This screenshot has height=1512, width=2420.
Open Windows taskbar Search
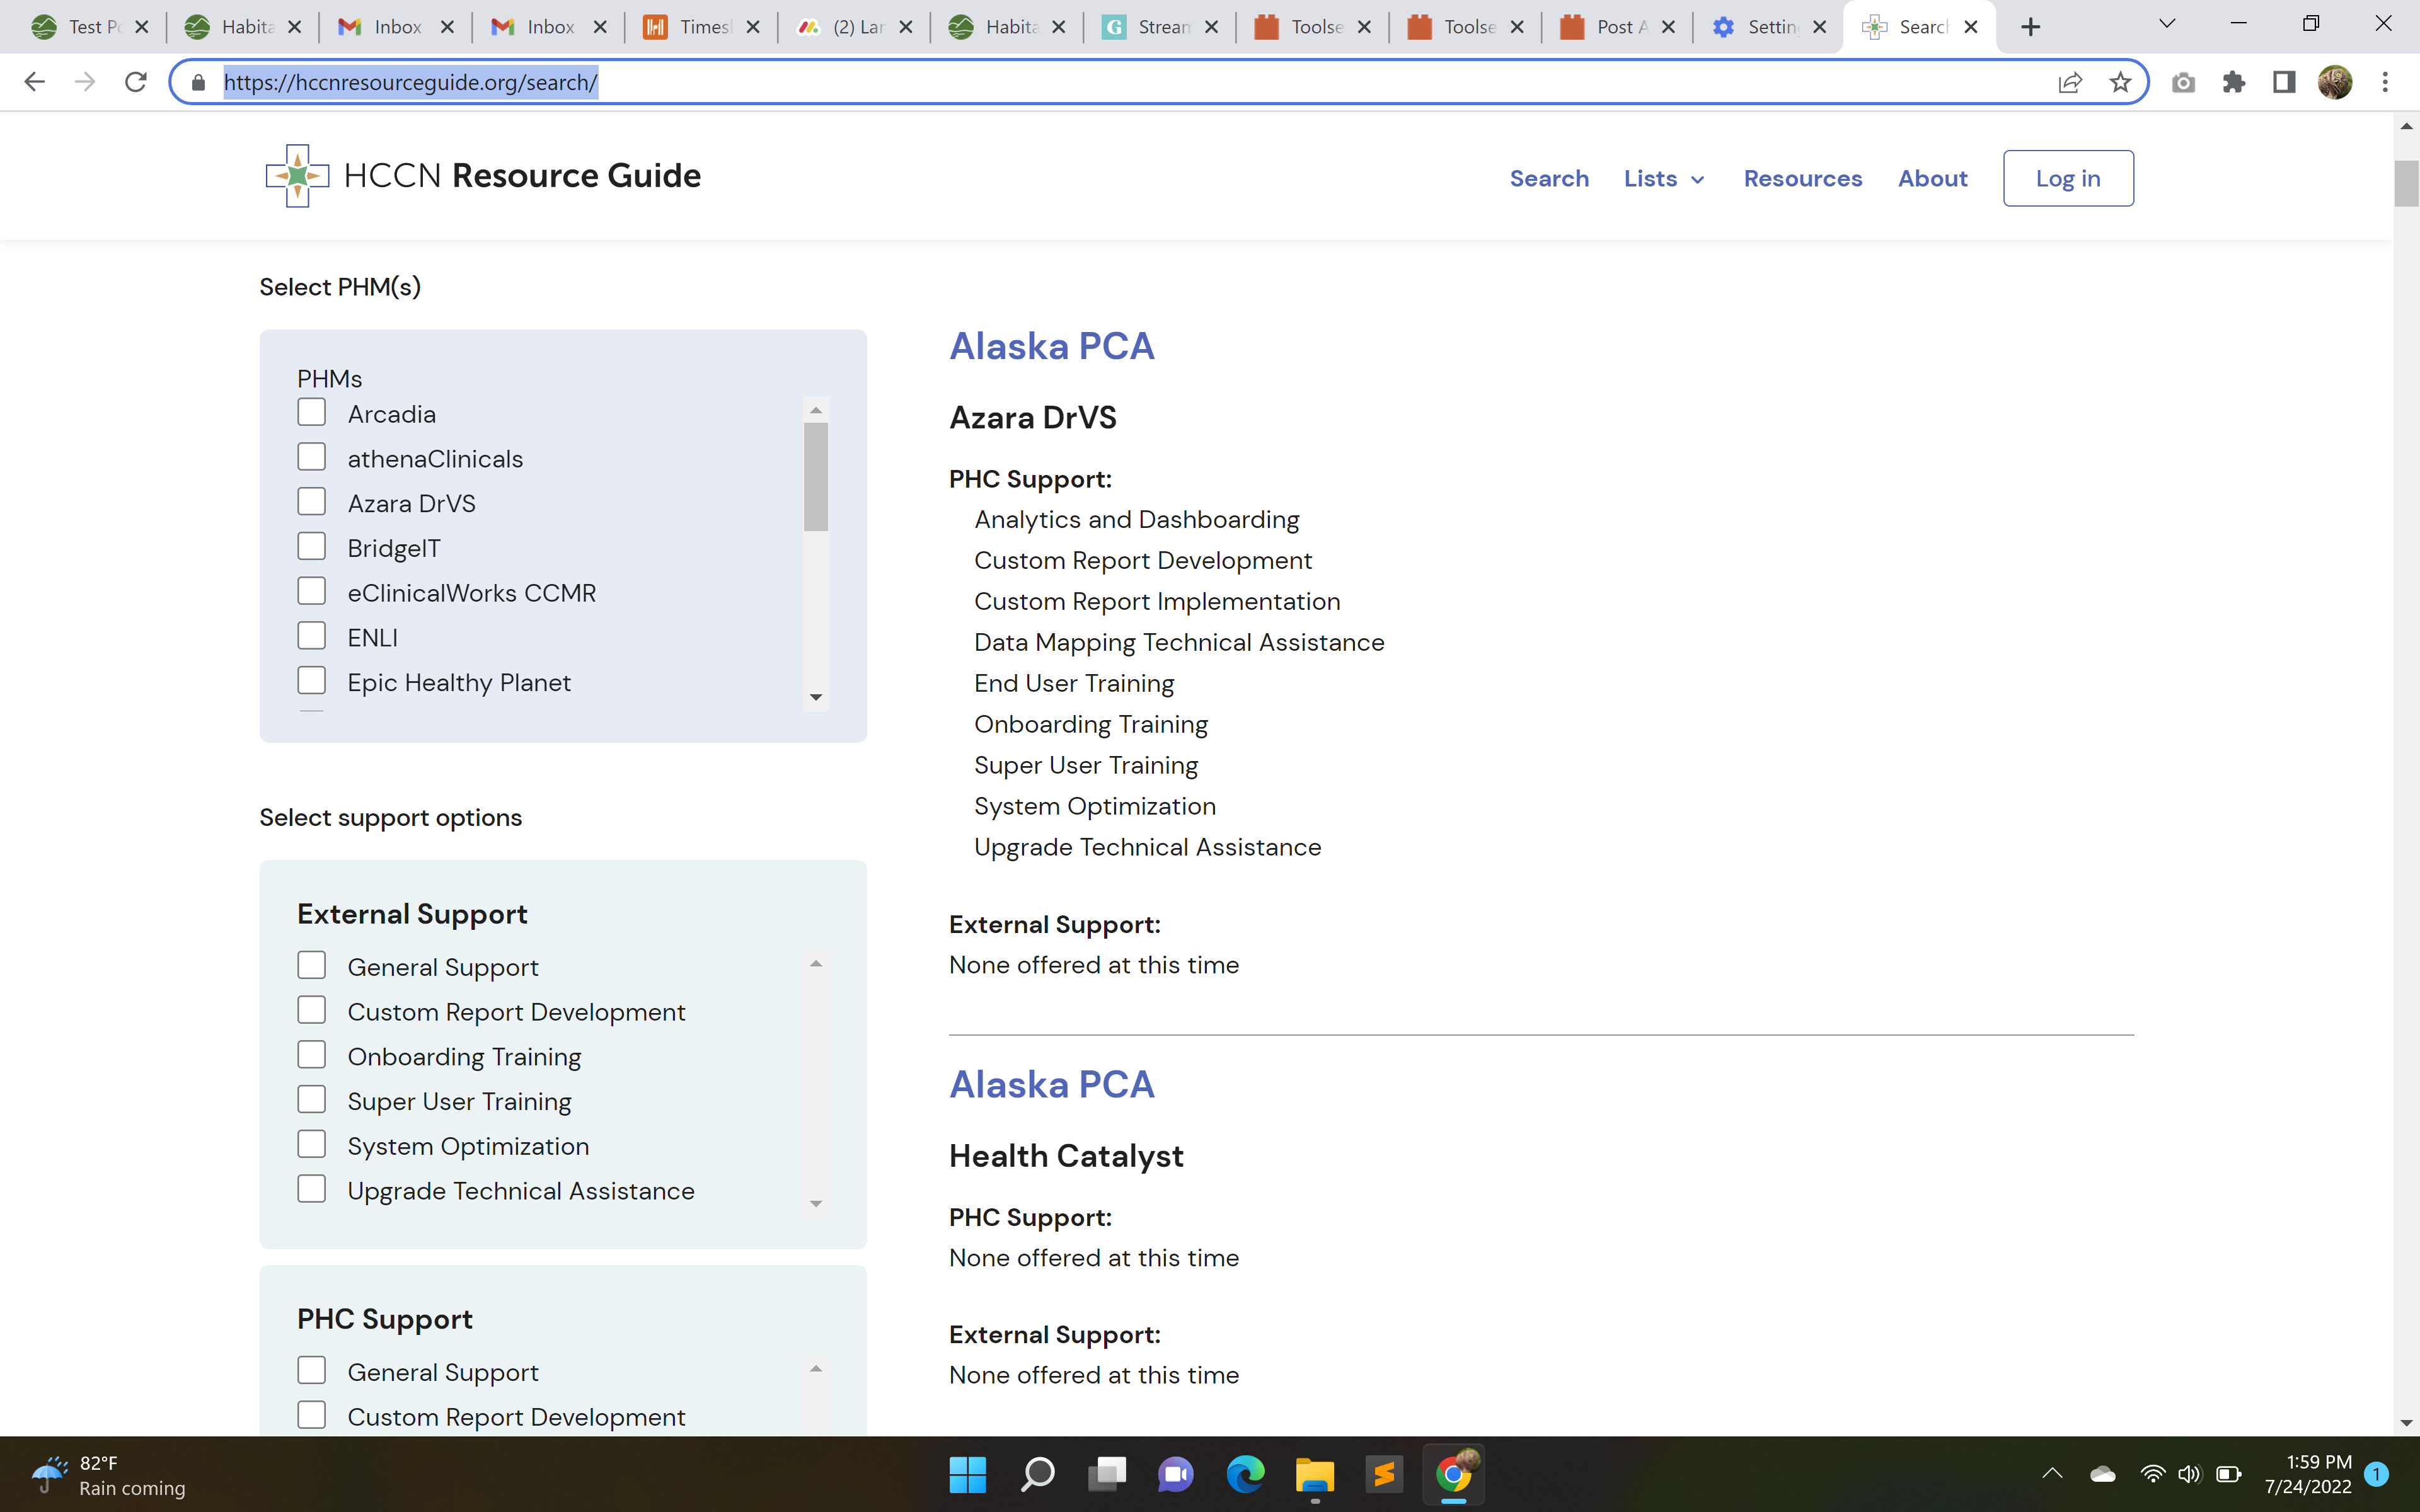pyautogui.click(x=1037, y=1474)
